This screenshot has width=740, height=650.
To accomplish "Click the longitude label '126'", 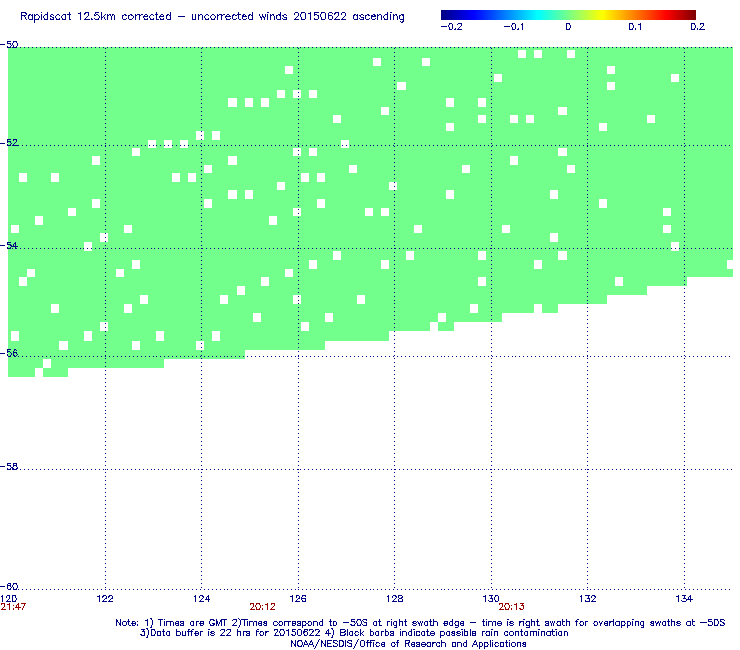I will (x=298, y=599).
